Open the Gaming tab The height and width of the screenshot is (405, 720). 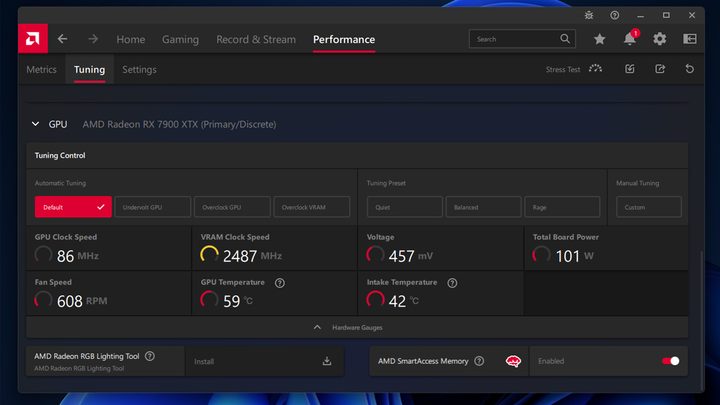[x=180, y=39]
